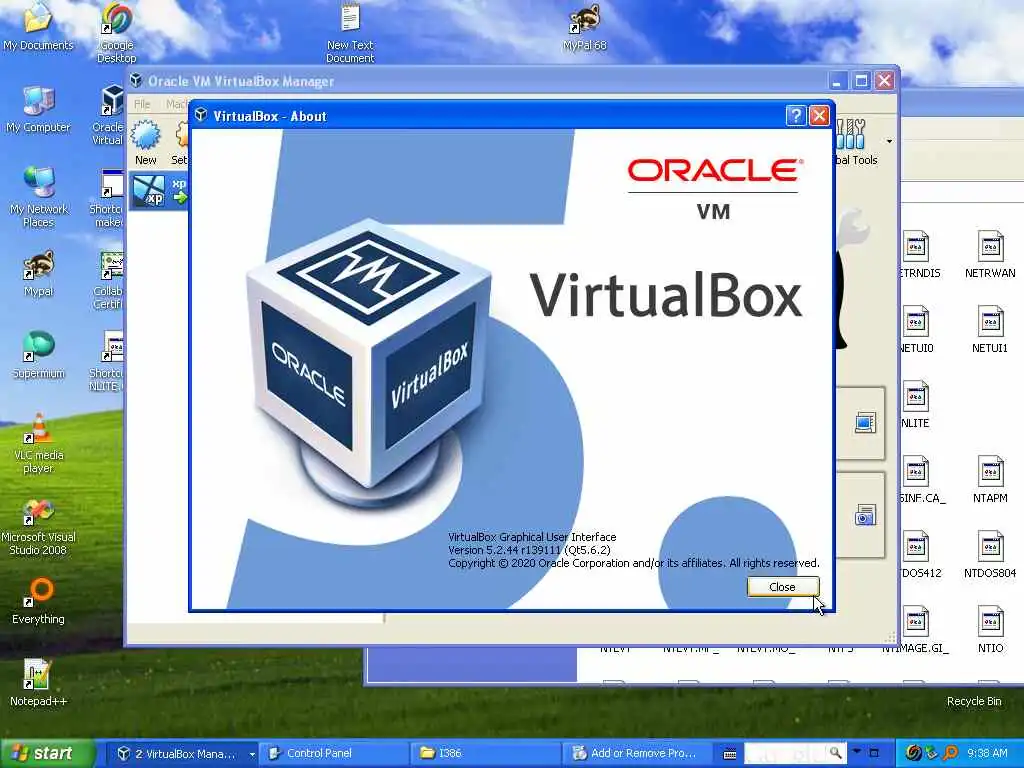Launch Everything search shortcut
The height and width of the screenshot is (768, 1024).
point(38,601)
